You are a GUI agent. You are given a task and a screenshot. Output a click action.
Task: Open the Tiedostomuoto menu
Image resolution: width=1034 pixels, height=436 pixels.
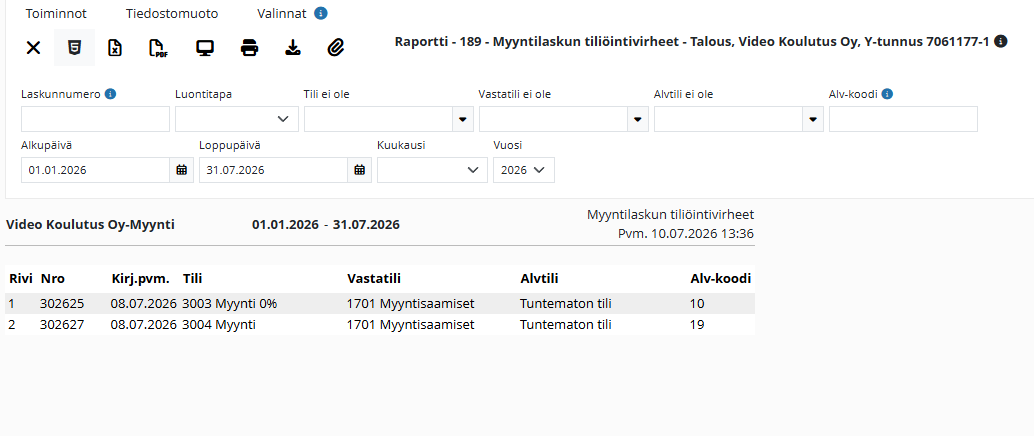click(171, 13)
